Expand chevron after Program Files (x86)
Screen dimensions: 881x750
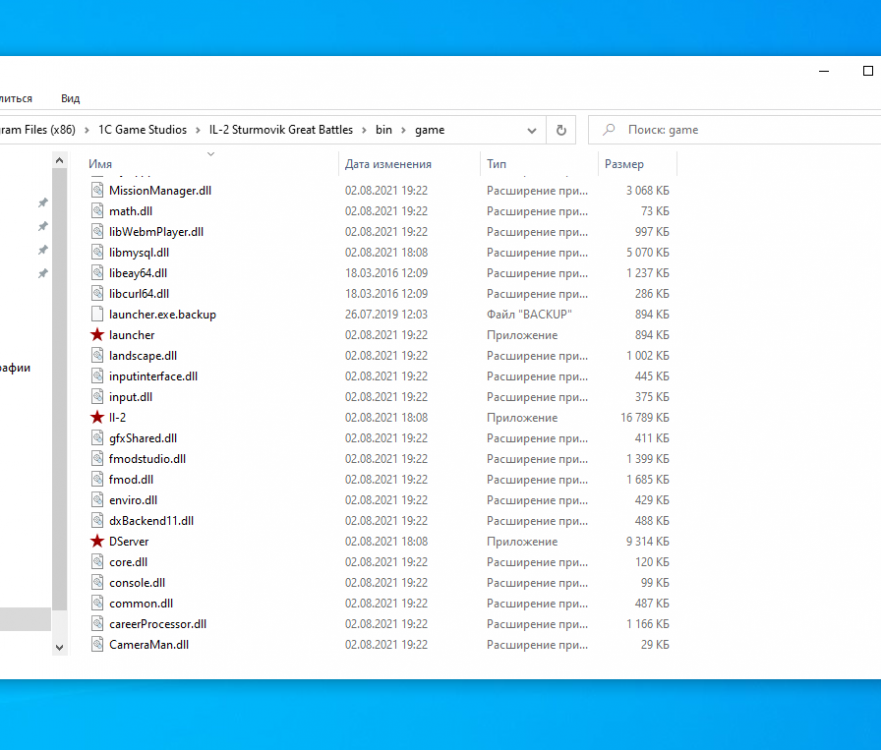87,130
